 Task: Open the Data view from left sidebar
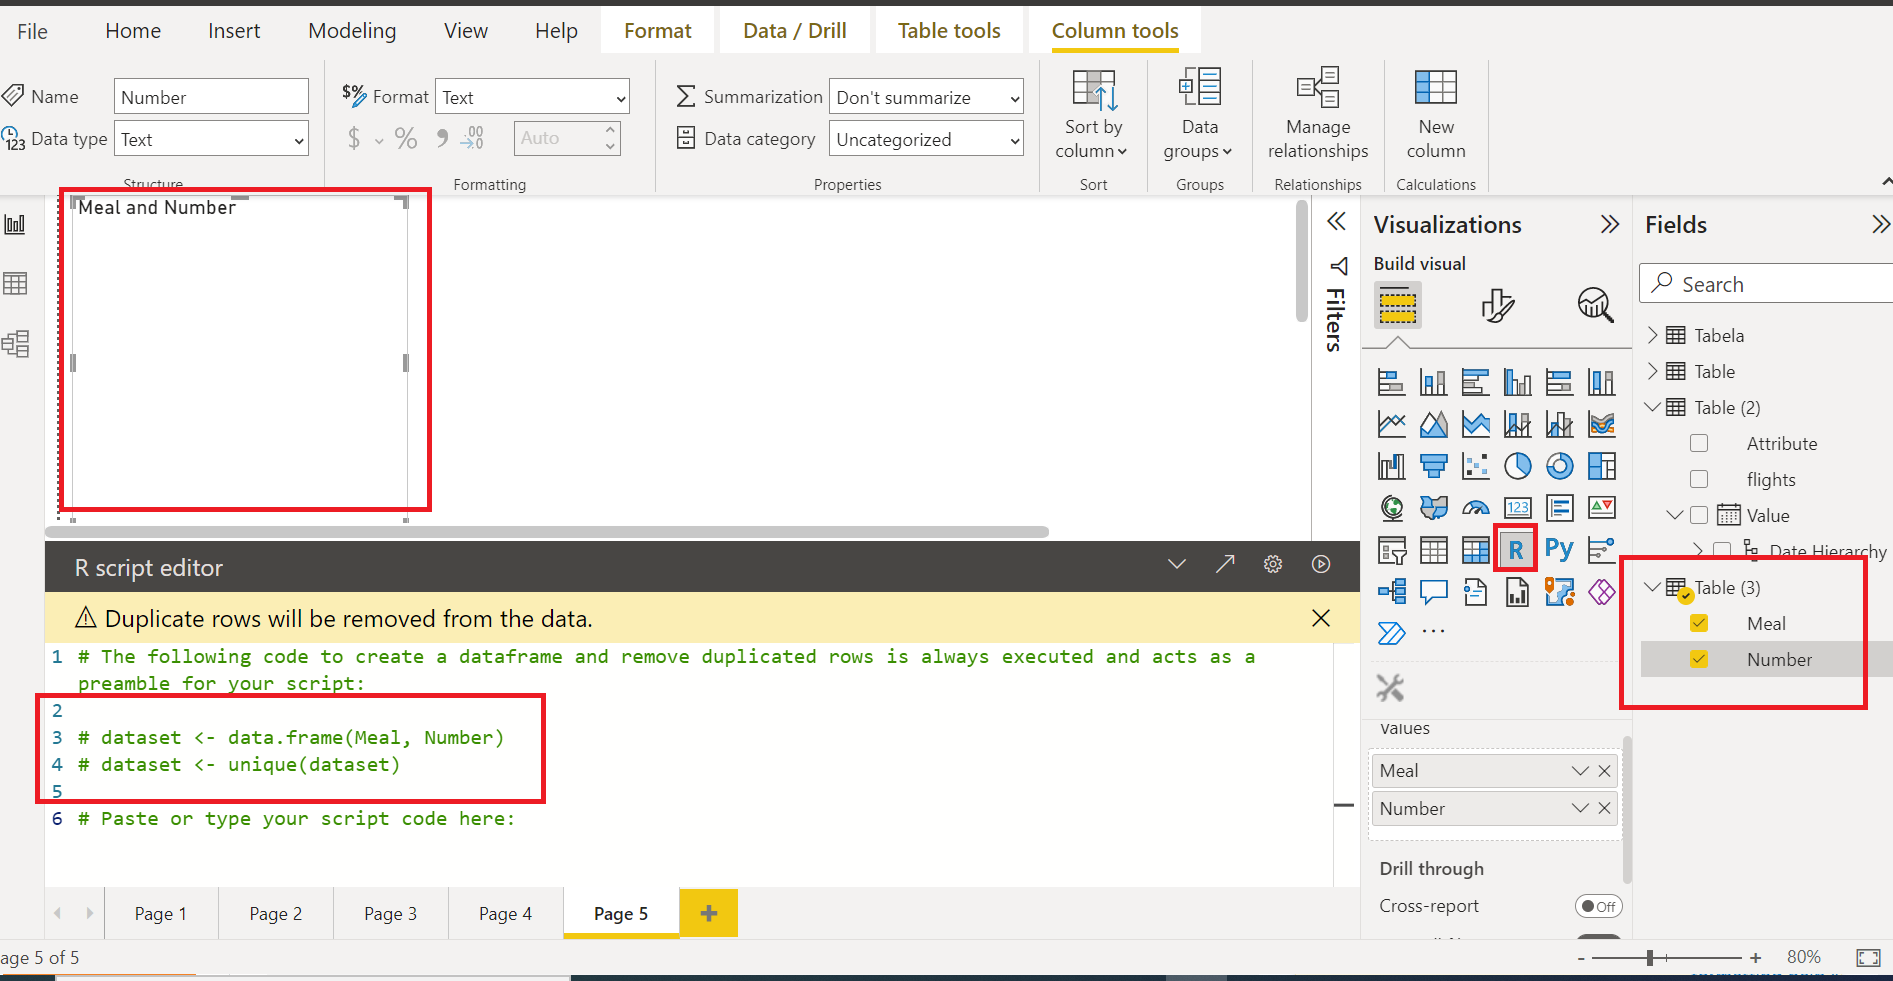[15, 284]
